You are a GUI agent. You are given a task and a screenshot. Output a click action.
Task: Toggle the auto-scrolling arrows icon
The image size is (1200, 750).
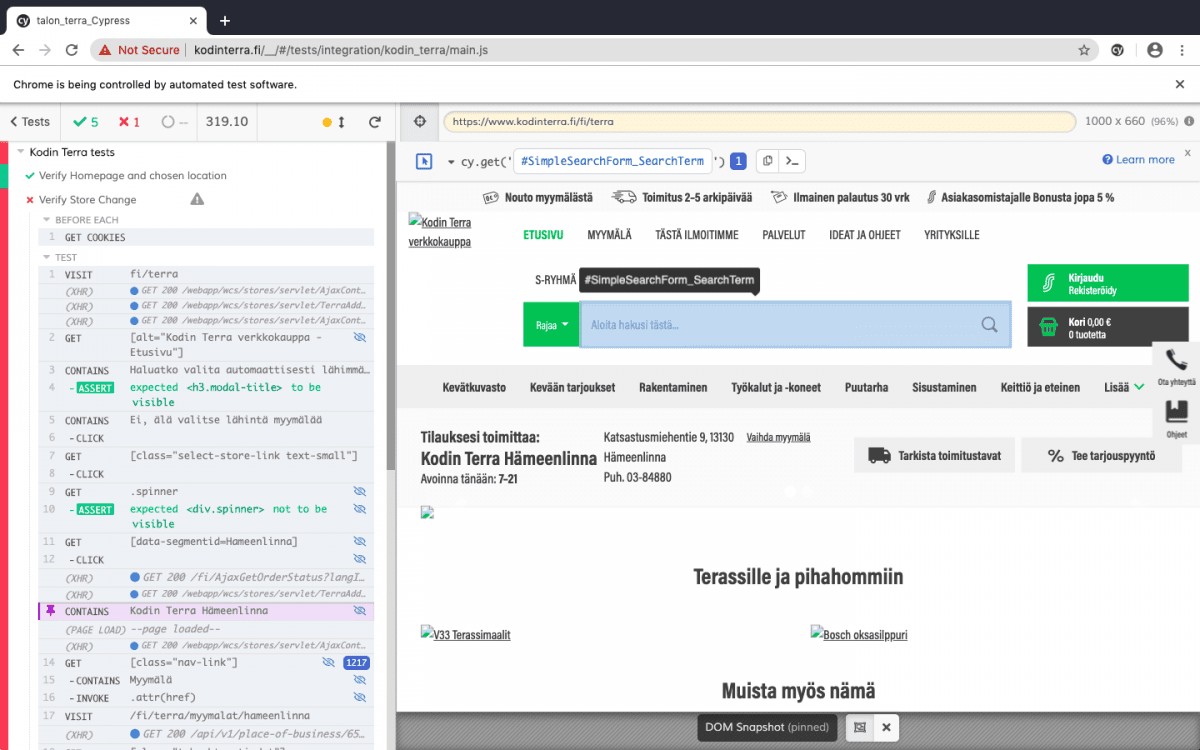click(x=341, y=122)
